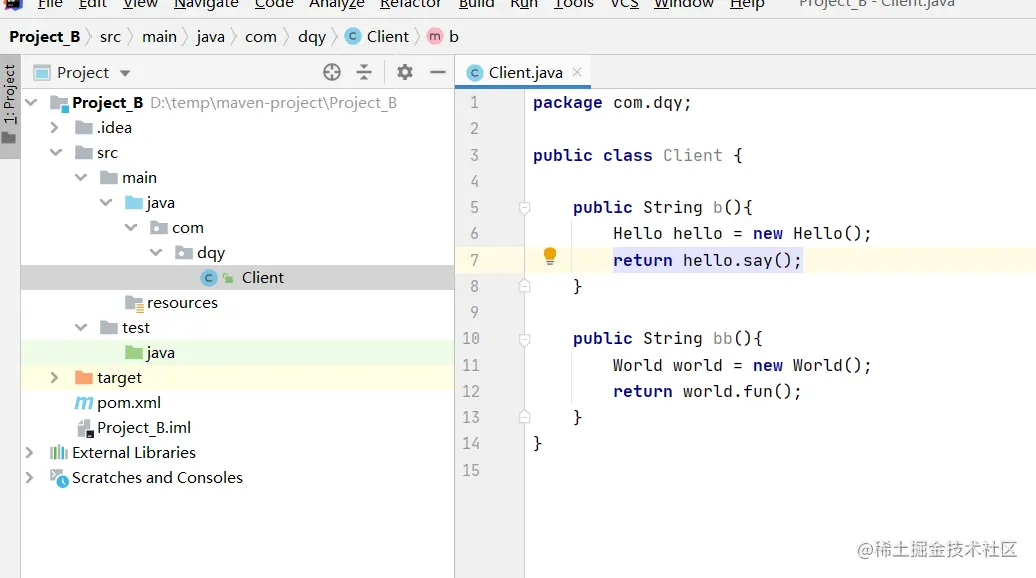Click fold end marker at line 8

click(x=524, y=286)
